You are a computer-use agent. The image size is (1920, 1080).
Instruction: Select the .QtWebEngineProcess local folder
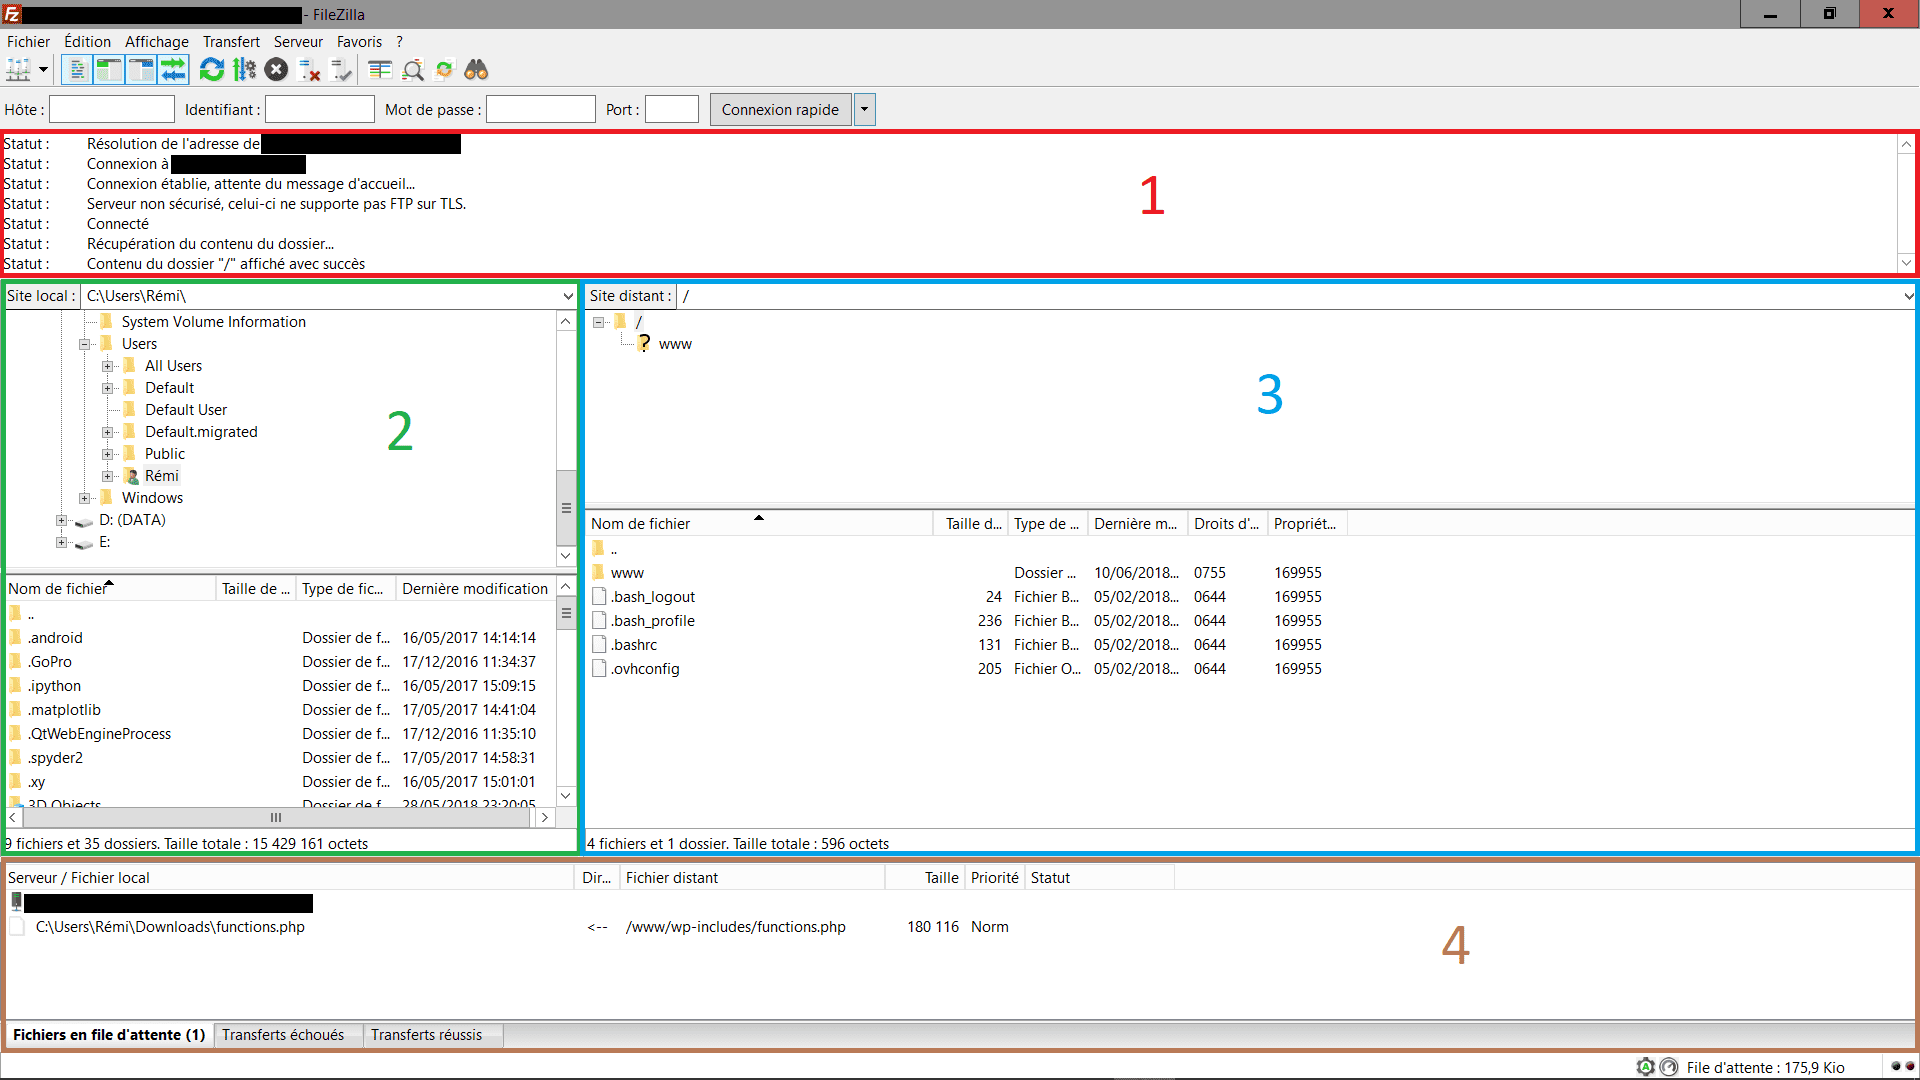point(99,734)
